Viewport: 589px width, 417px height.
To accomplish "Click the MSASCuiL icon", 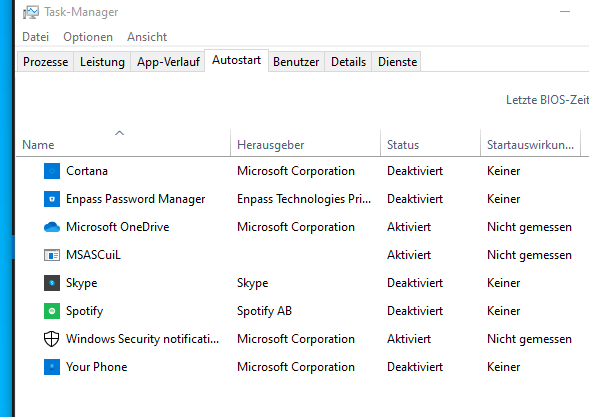I will pyautogui.click(x=52, y=255).
